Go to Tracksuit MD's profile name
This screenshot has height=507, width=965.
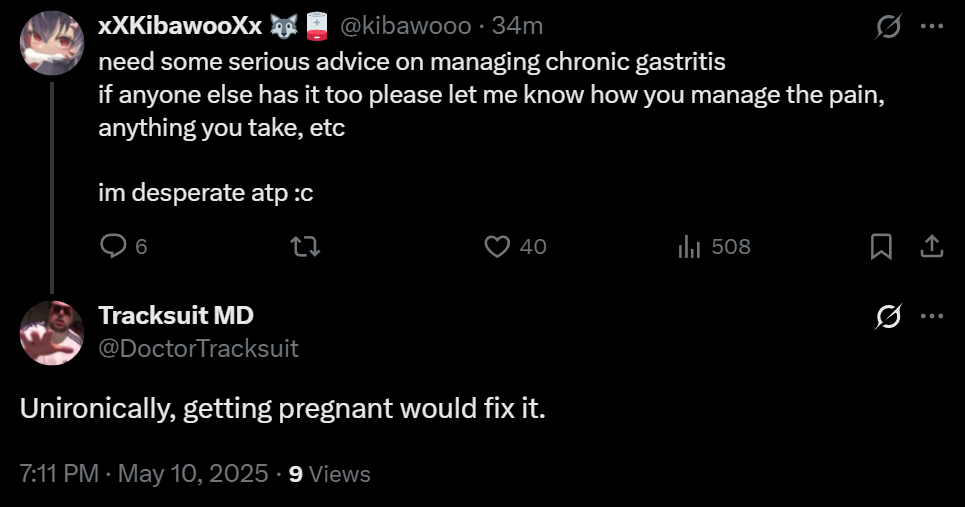tap(176, 316)
